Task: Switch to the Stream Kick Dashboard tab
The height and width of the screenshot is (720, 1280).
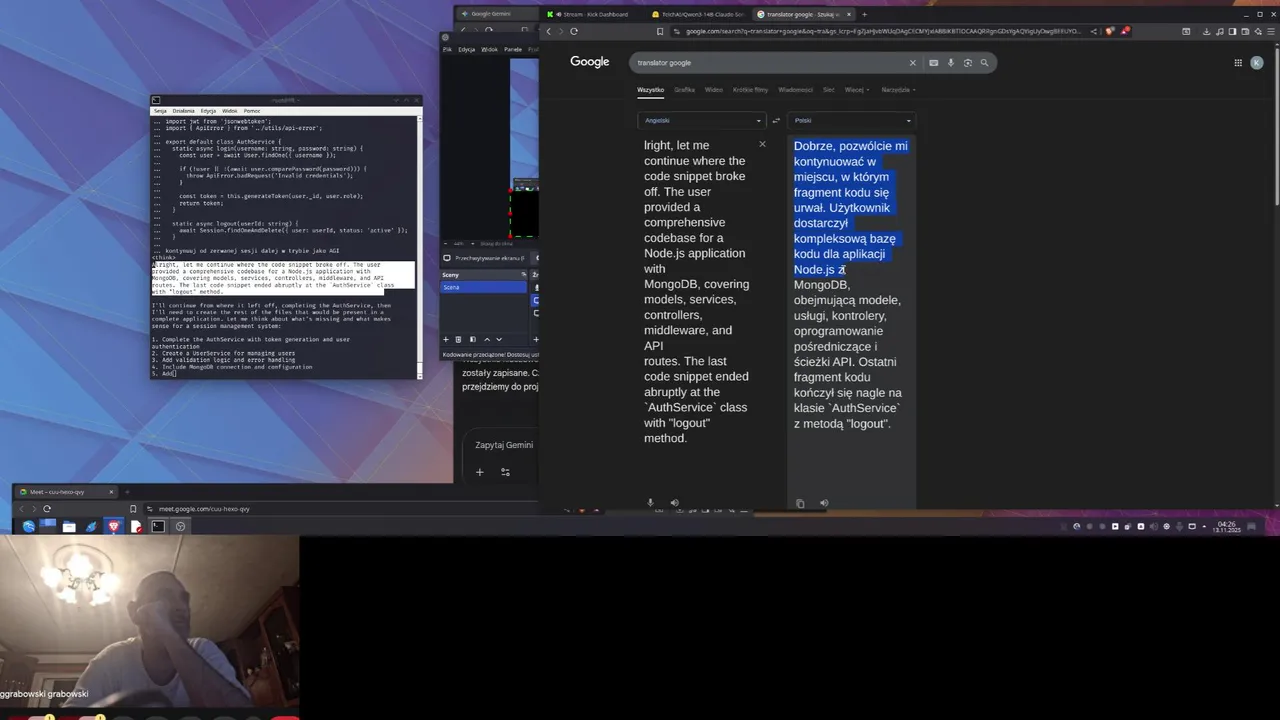Action: click(594, 14)
